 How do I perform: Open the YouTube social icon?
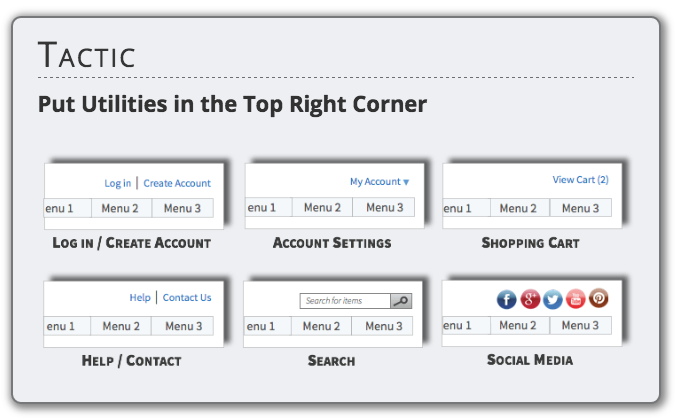pos(576,298)
